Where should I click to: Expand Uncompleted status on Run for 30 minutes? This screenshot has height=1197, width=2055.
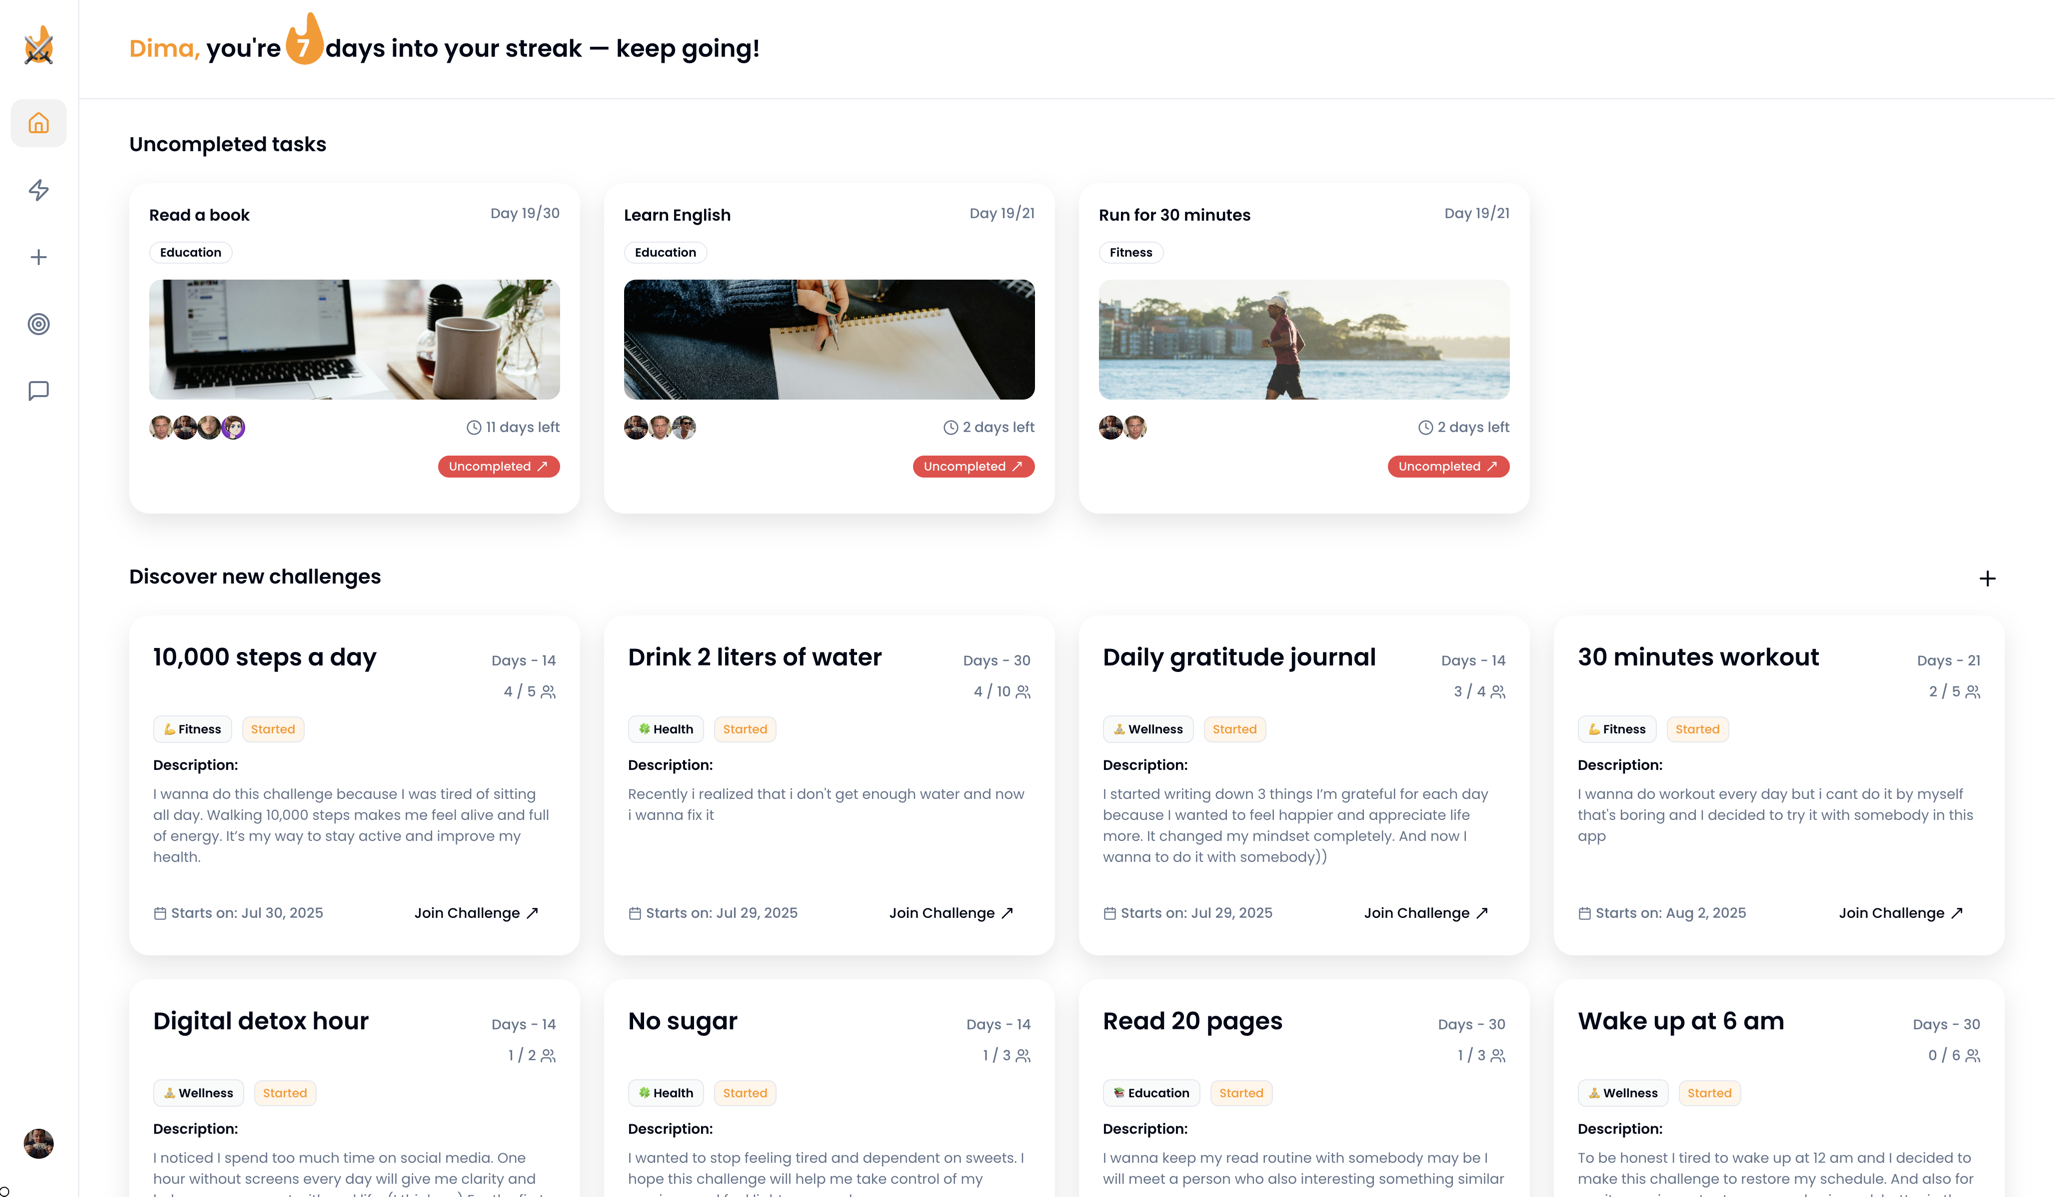click(1448, 466)
